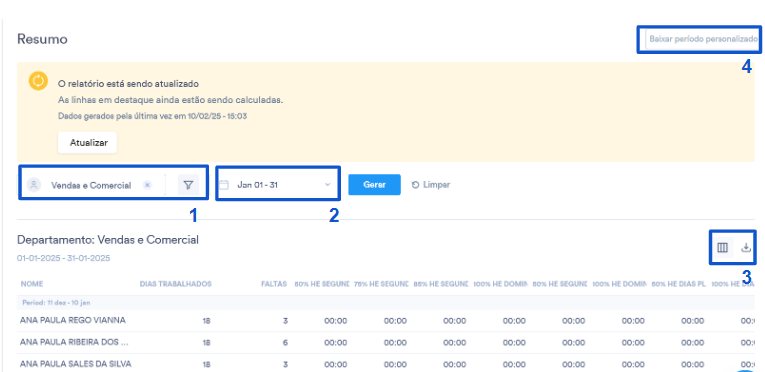The width and height of the screenshot is (765, 372).
Task: Click the Resumo page title
Action: pyautogui.click(x=42, y=39)
